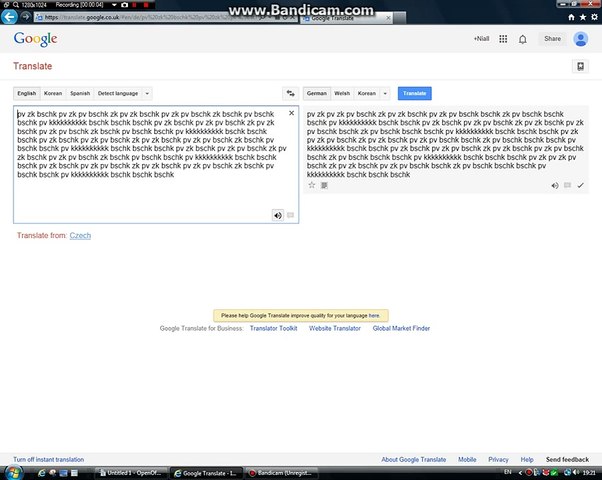This screenshot has width=602, height=480.
Task: Open browser Home page icon
Action: pyautogui.click(x=571, y=17)
